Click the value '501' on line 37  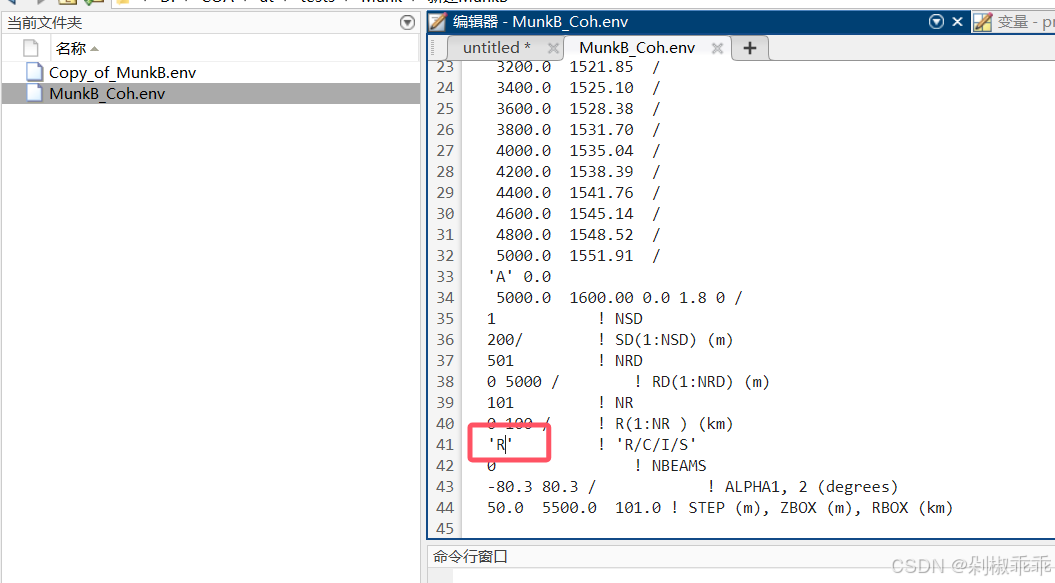coord(501,361)
